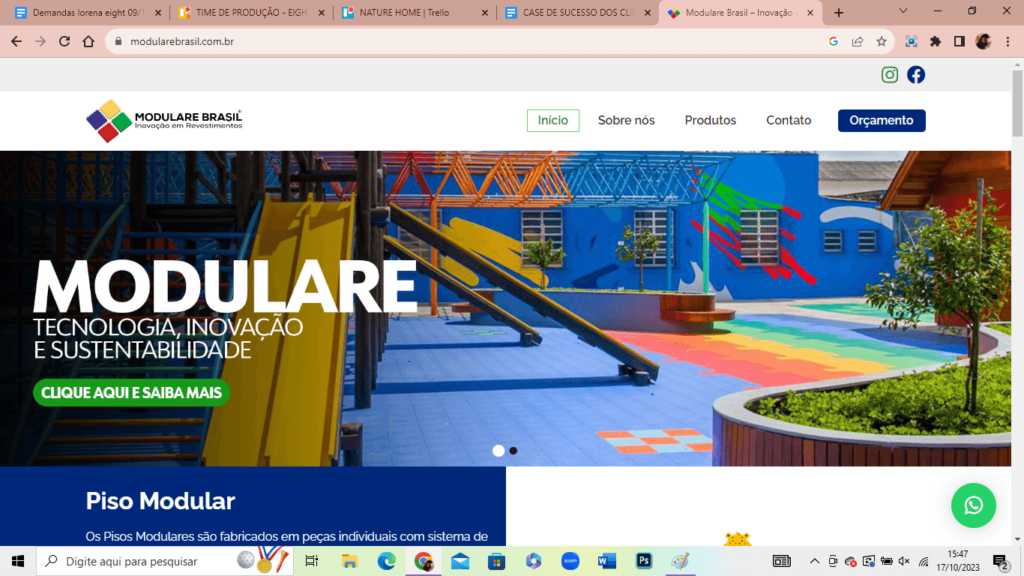The width and height of the screenshot is (1024, 576).
Task: Open File Explorer from the taskbar
Action: (349, 561)
